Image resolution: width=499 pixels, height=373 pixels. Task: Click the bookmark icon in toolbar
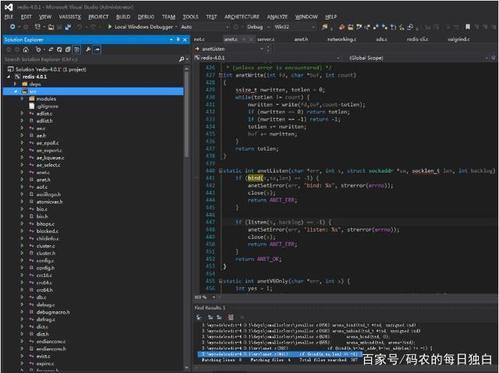(x=468, y=27)
